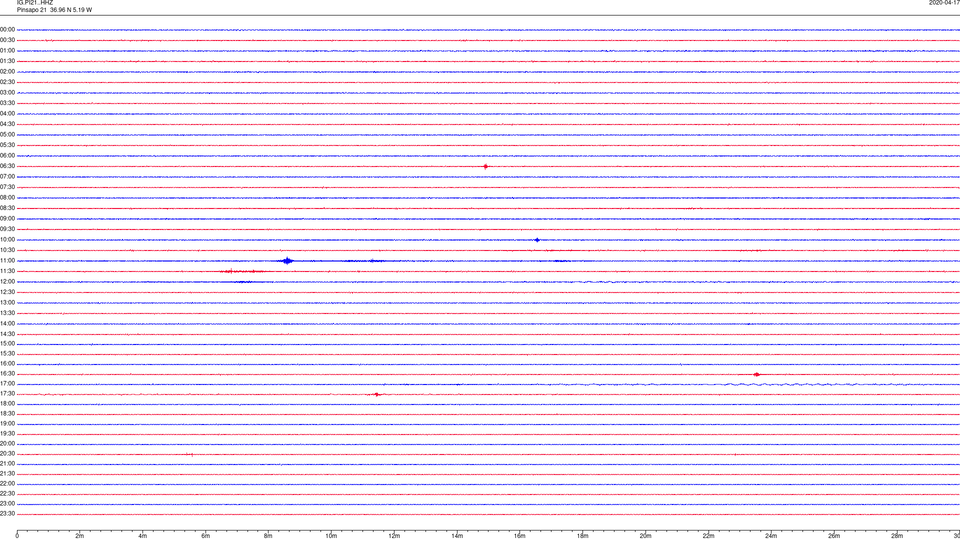Click the 26m axis tick label

coord(834,536)
